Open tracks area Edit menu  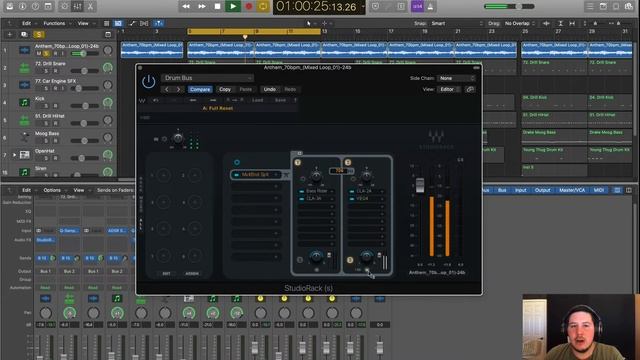pyautogui.click(x=27, y=24)
